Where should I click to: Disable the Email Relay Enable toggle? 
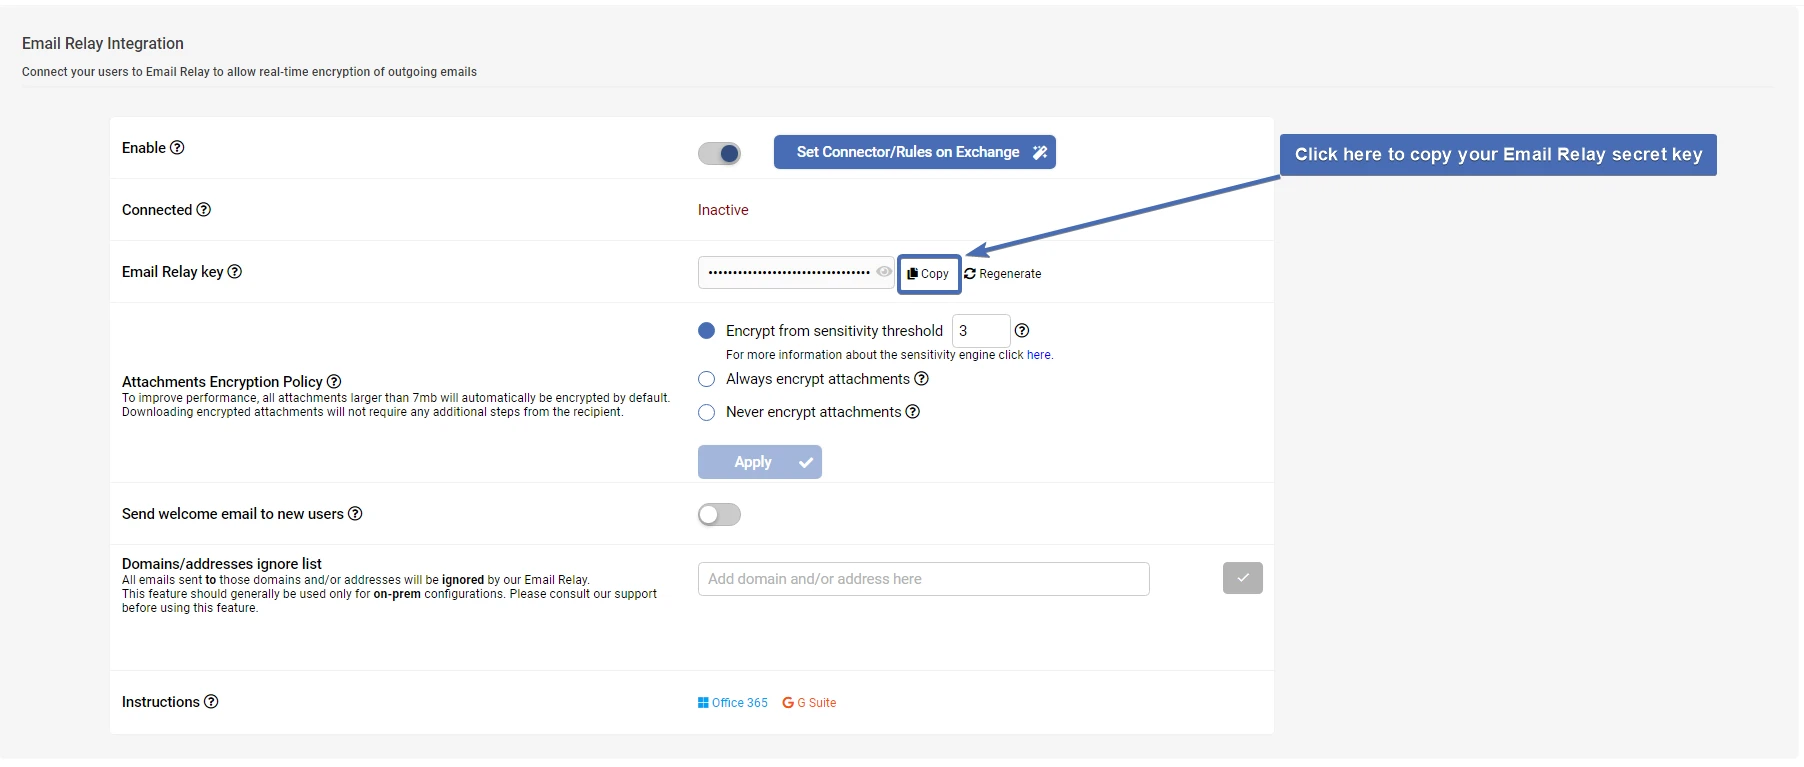point(719,153)
